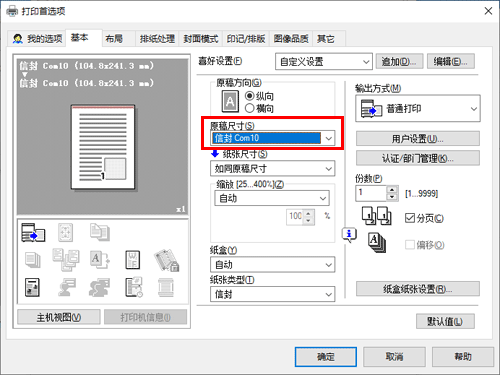Image resolution: width=500 pixels, height=375 pixels.
Task: Click the date/time stamp page icon
Action: click(134, 287)
